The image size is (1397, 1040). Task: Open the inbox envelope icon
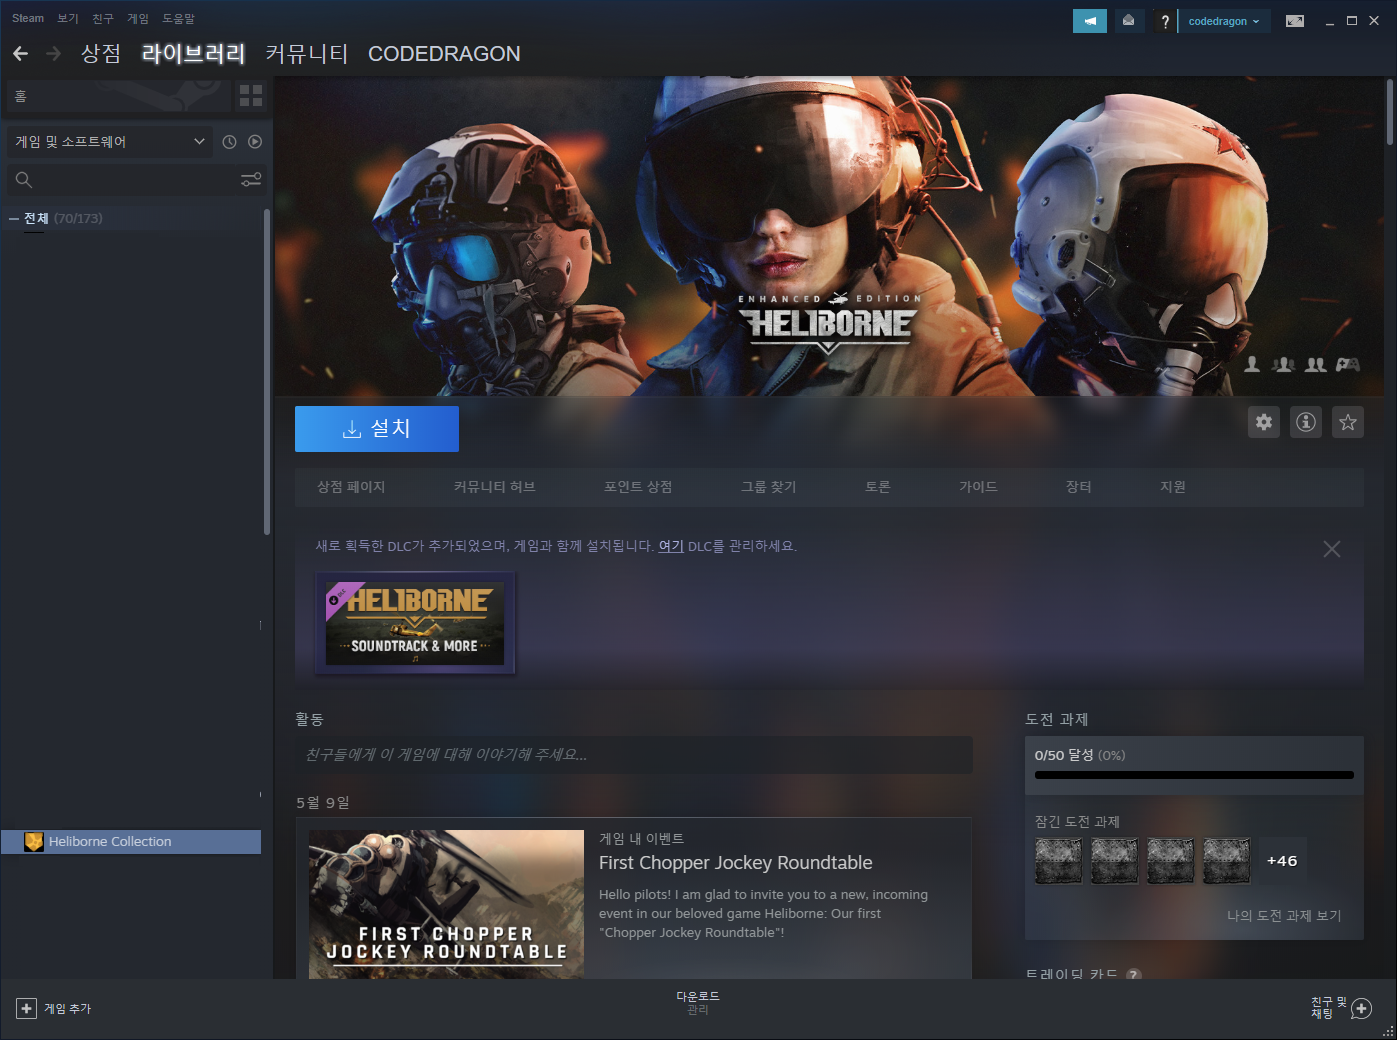1128,21
